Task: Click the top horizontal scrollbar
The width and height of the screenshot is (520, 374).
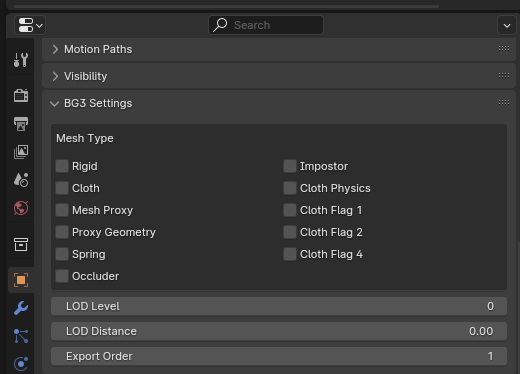Action: coord(227,6)
